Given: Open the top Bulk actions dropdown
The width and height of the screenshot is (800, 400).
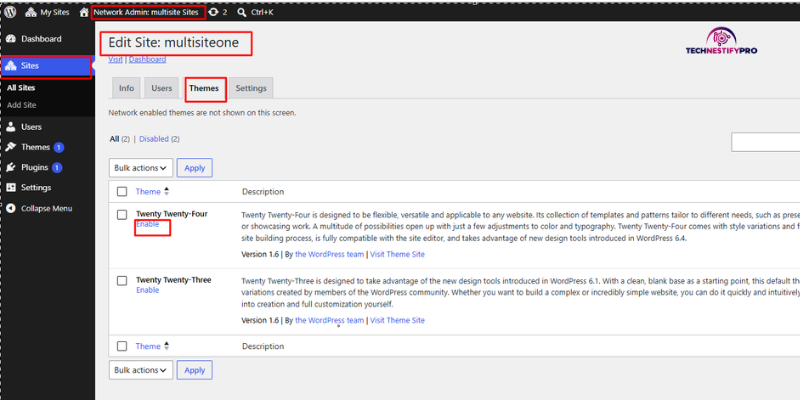Looking at the screenshot, I should (x=141, y=168).
